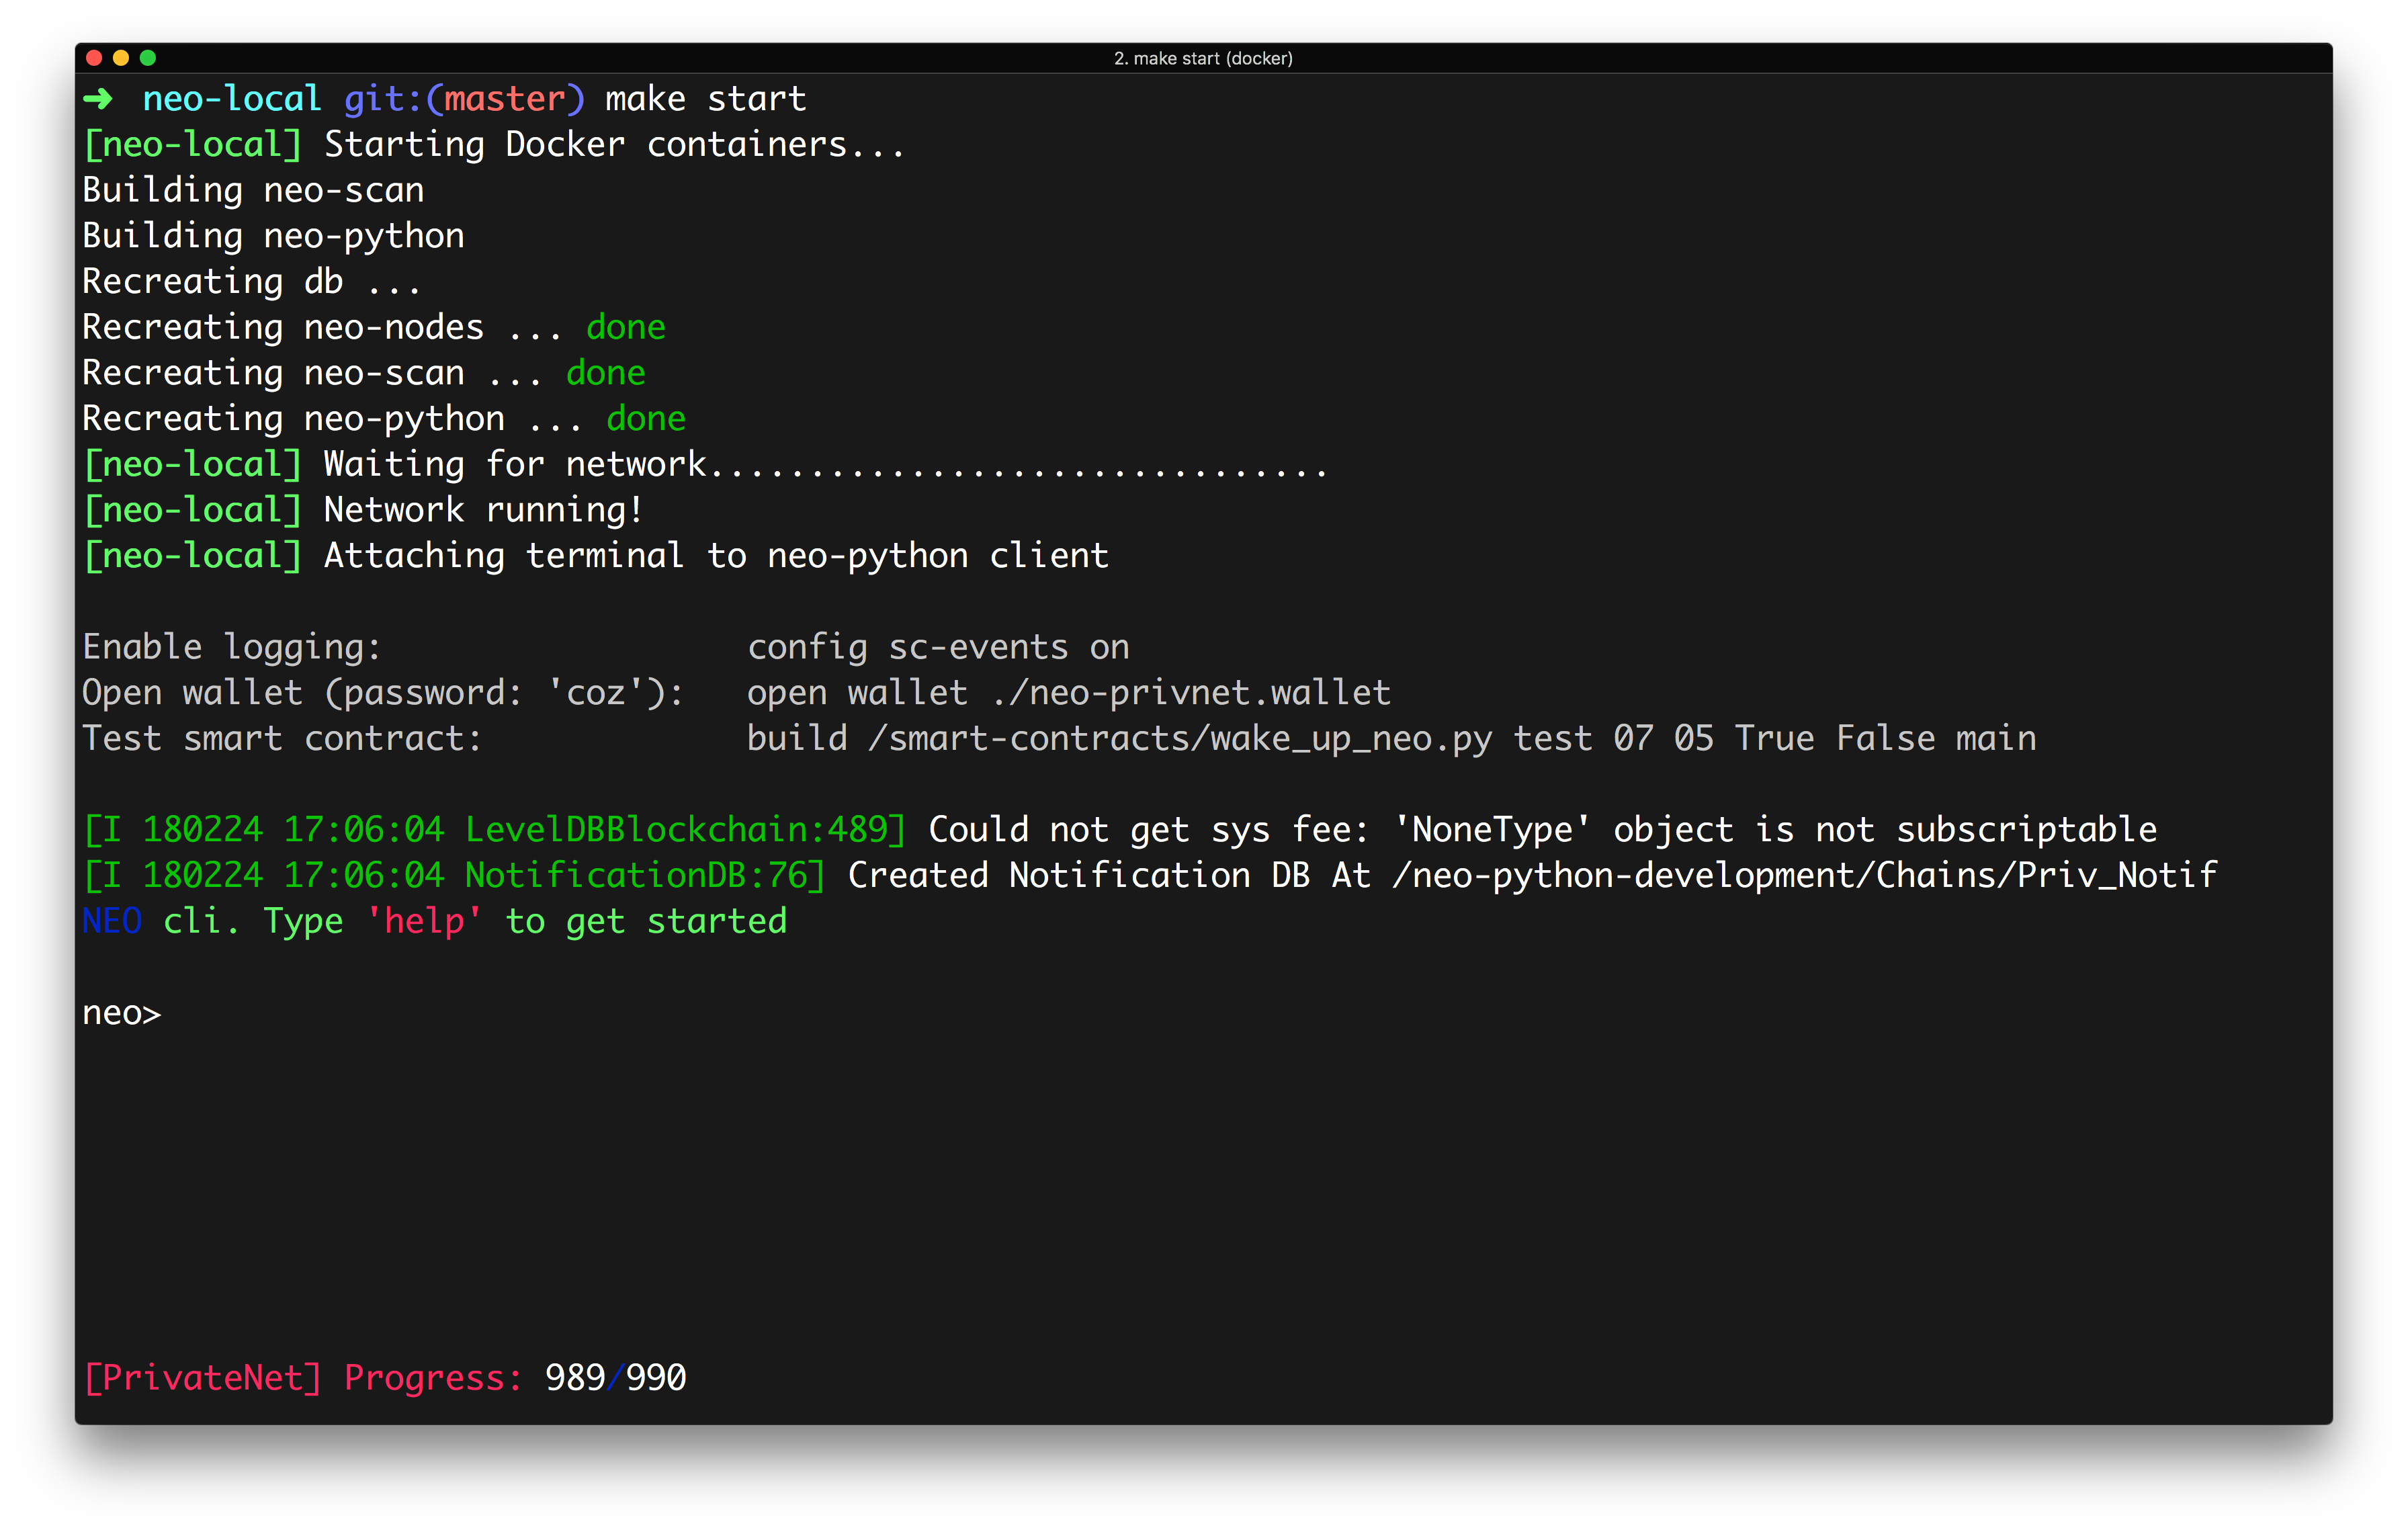Click at the neo> prompt
The width and height of the screenshot is (2408, 1532).
coord(122,1013)
